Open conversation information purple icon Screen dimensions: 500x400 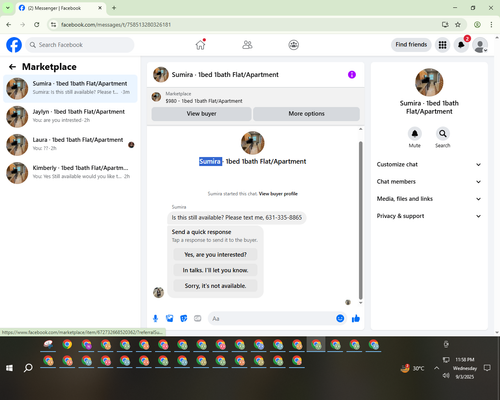point(352,75)
